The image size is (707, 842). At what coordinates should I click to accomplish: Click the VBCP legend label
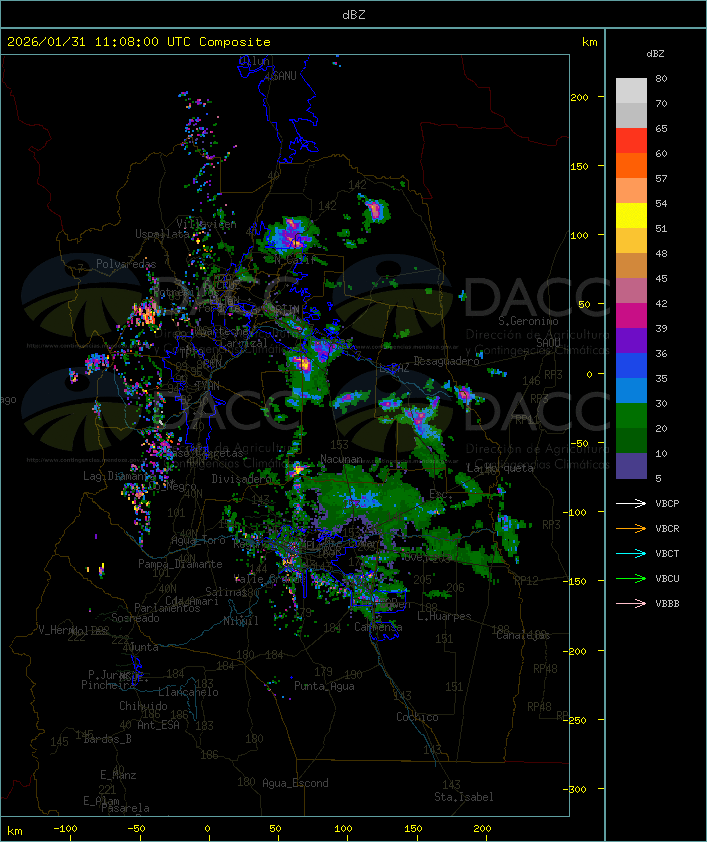coord(667,503)
